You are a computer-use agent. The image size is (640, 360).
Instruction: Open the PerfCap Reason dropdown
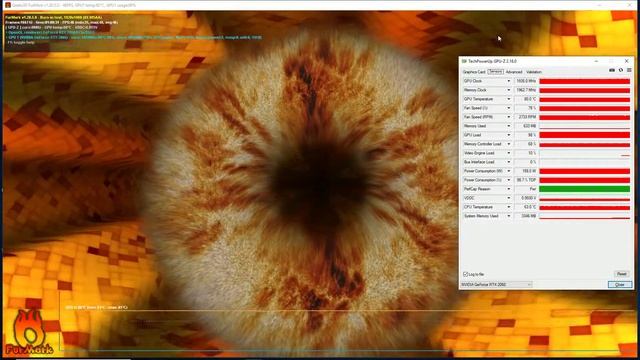pyautogui.click(x=509, y=189)
